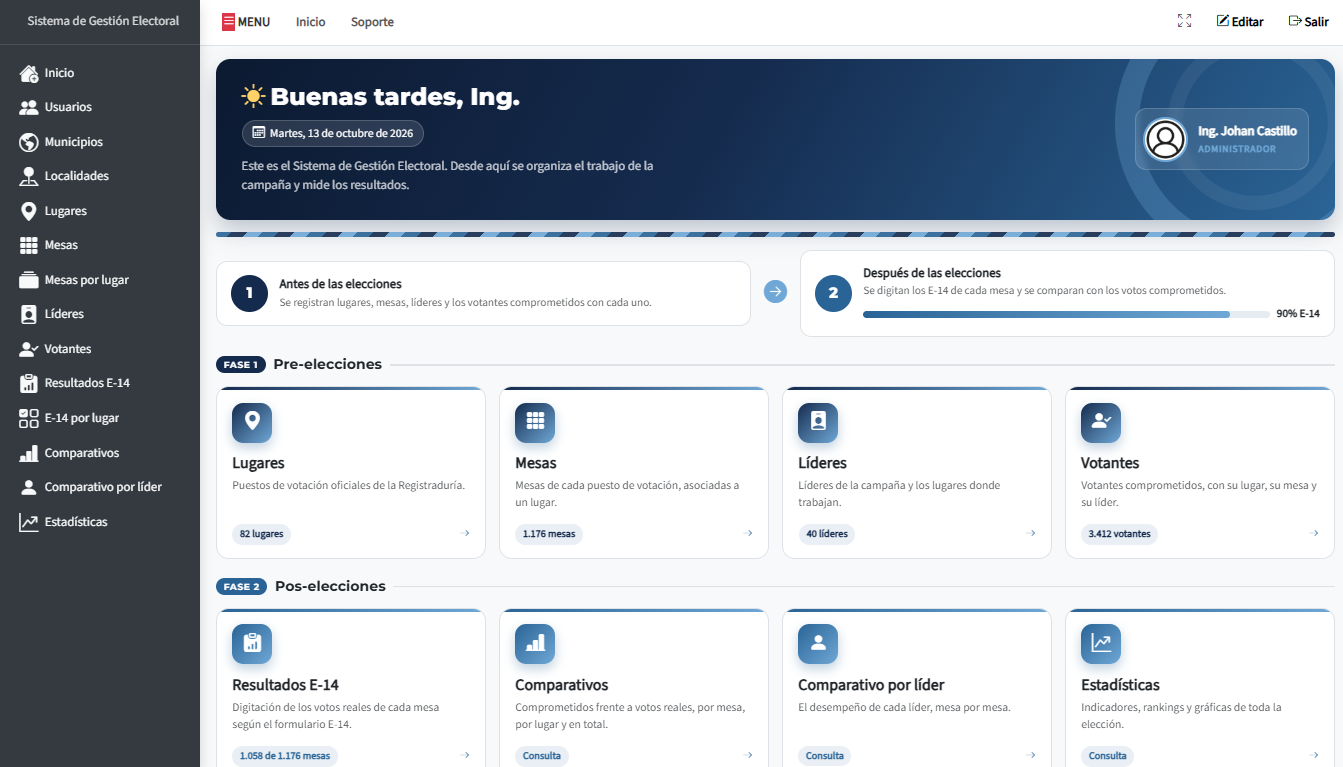The image size is (1343, 767).
Task: Click the 82 lugares badge
Action: [x=261, y=534]
